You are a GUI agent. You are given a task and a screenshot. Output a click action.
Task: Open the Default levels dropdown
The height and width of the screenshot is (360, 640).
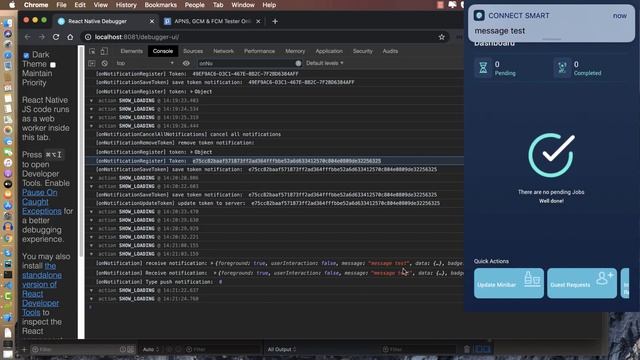pos(324,63)
